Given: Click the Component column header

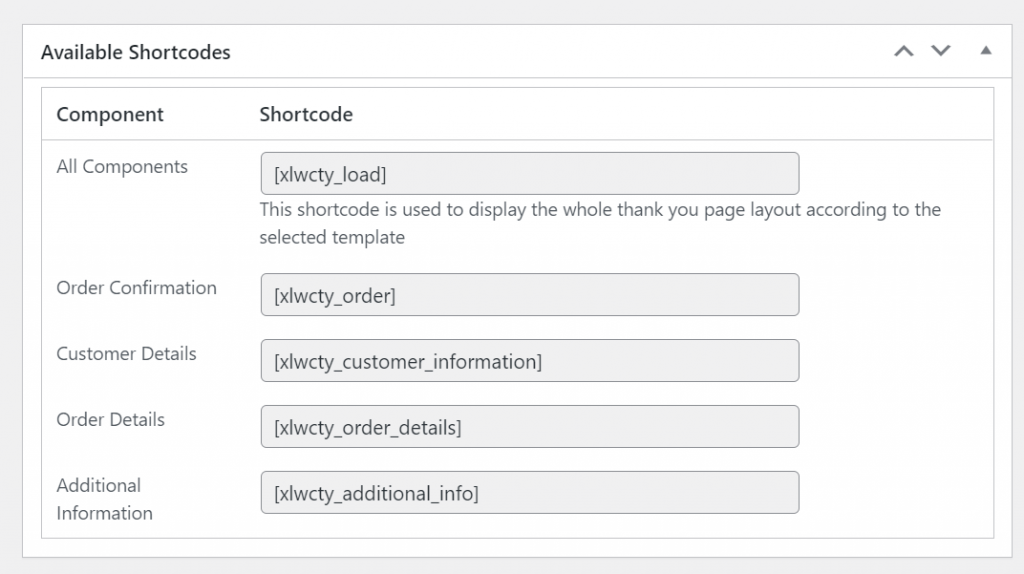Looking at the screenshot, I should click(x=110, y=114).
